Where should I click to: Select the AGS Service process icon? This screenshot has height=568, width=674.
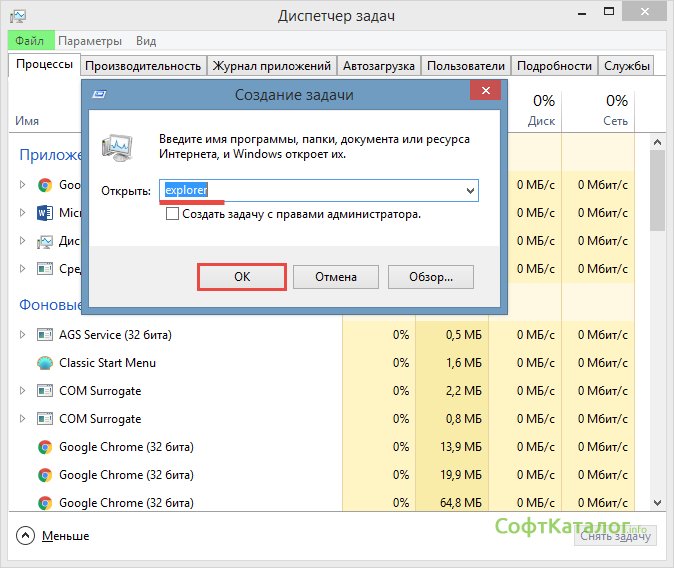(45, 335)
